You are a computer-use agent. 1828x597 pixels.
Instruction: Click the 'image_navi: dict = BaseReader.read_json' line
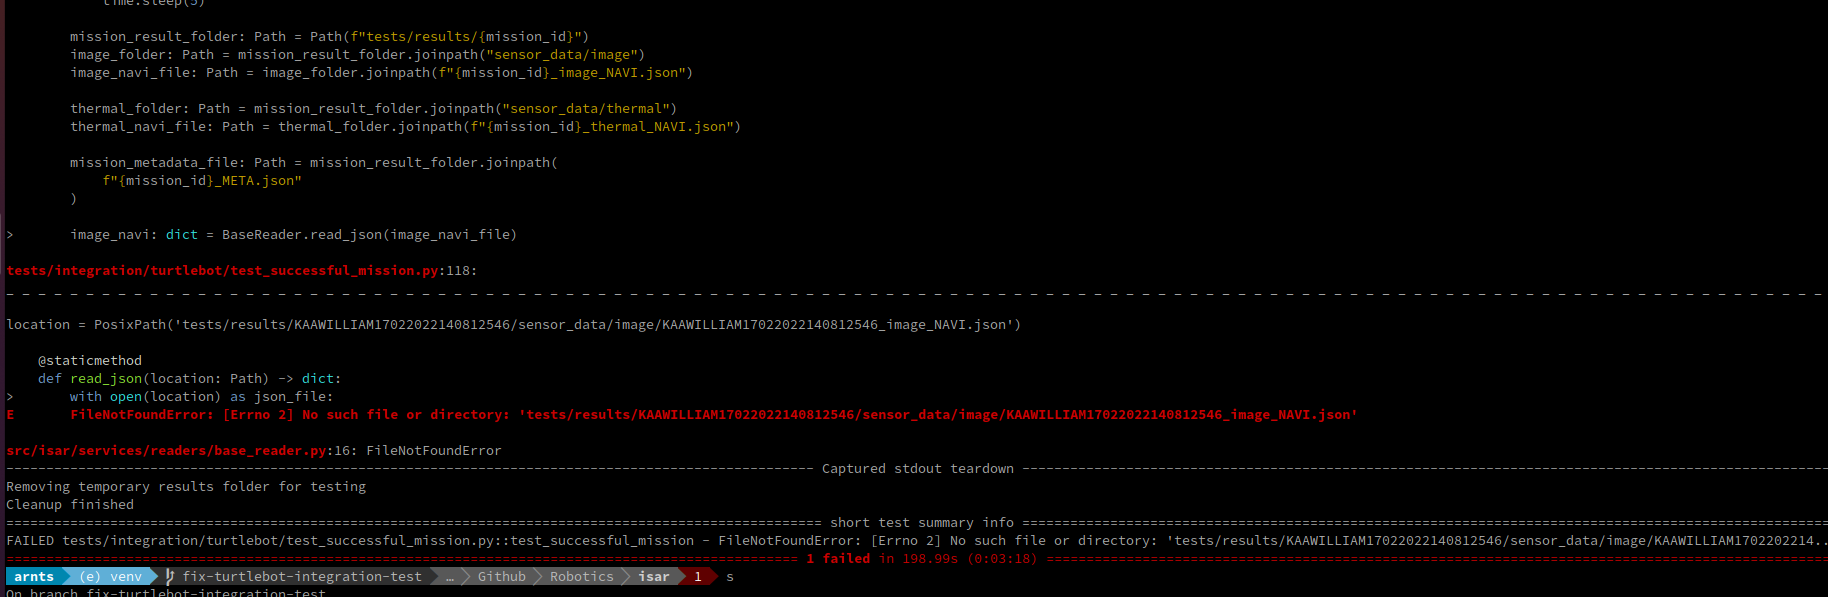(294, 235)
